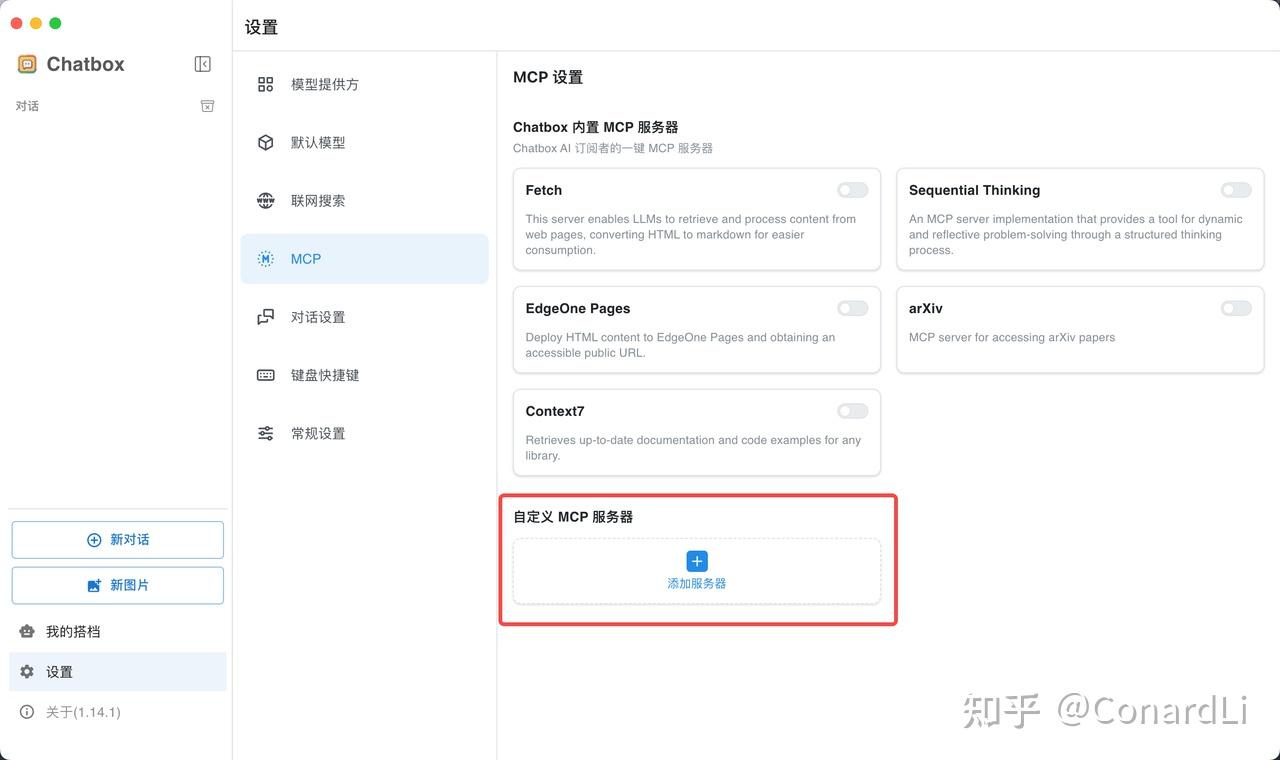Click the 'Chatbox AI 订阅者的一键 MCP 服务器' subtitle

(613, 148)
